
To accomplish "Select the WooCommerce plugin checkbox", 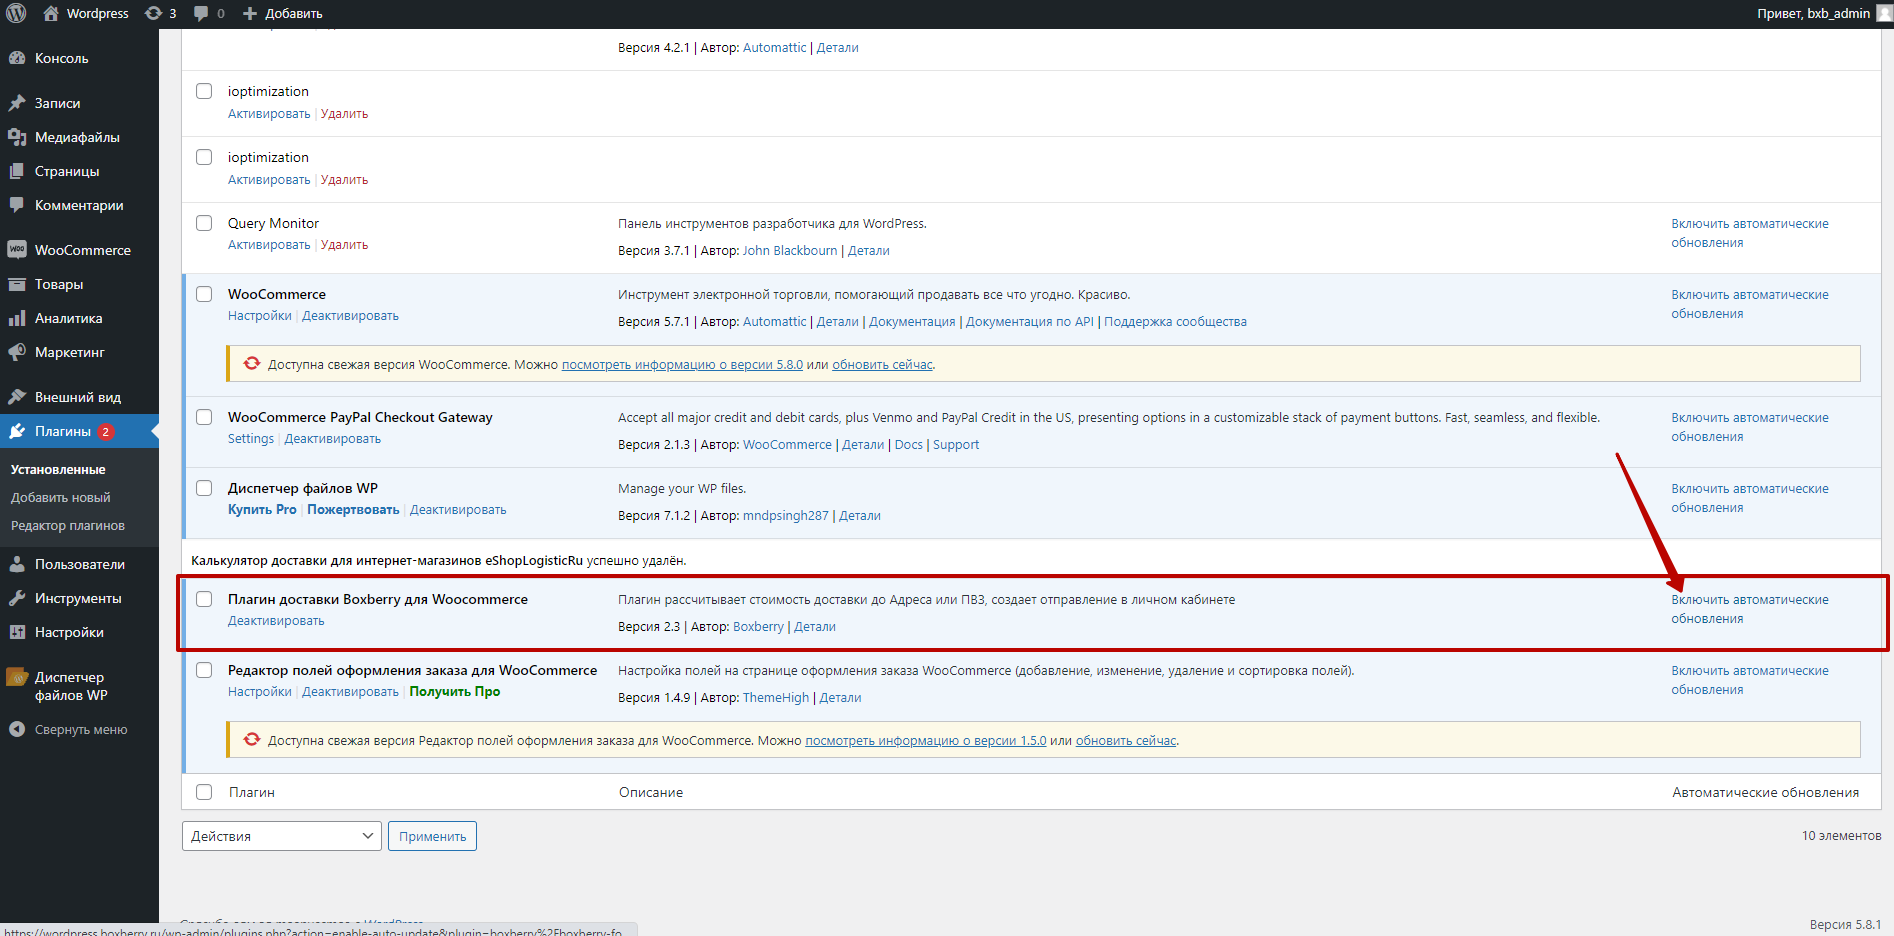I will point(204,294).
